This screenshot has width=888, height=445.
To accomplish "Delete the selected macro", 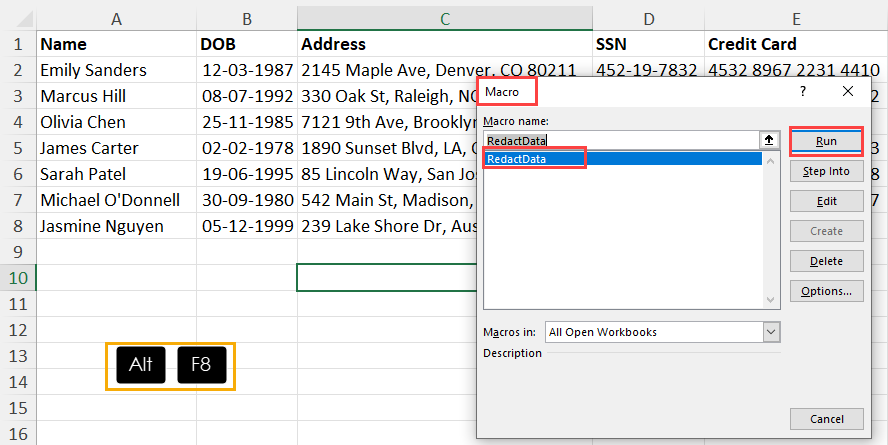I will click(x=826, y=261).
